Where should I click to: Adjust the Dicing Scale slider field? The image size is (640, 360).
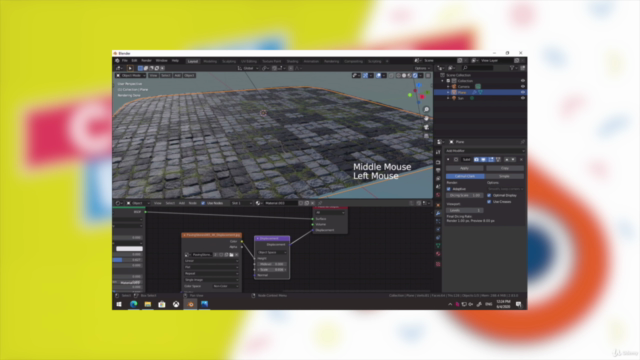[x=464, y=196]
